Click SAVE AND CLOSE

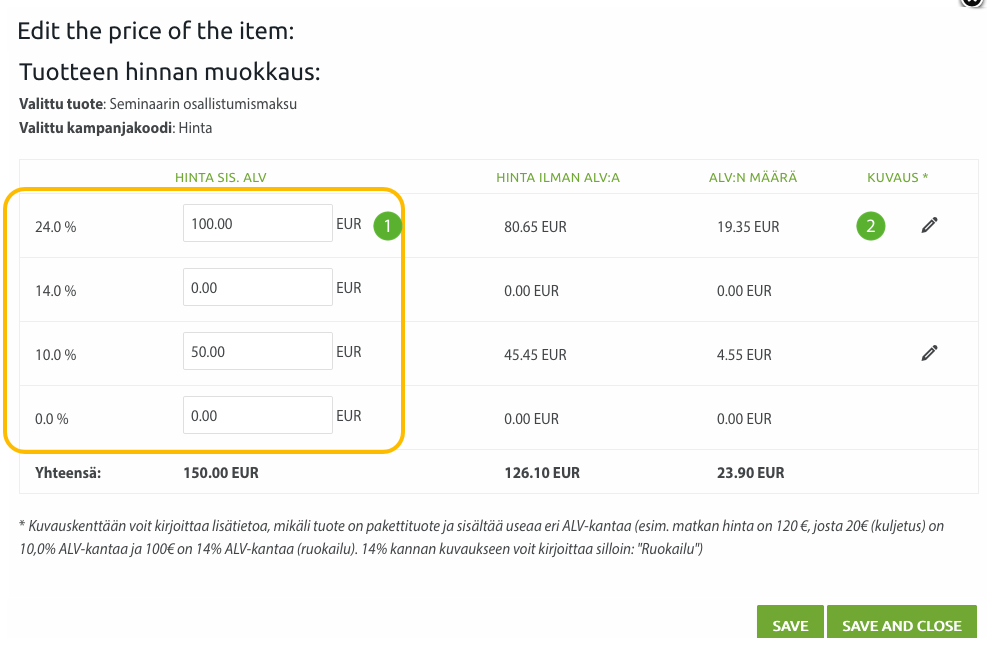tap(901, 625)
